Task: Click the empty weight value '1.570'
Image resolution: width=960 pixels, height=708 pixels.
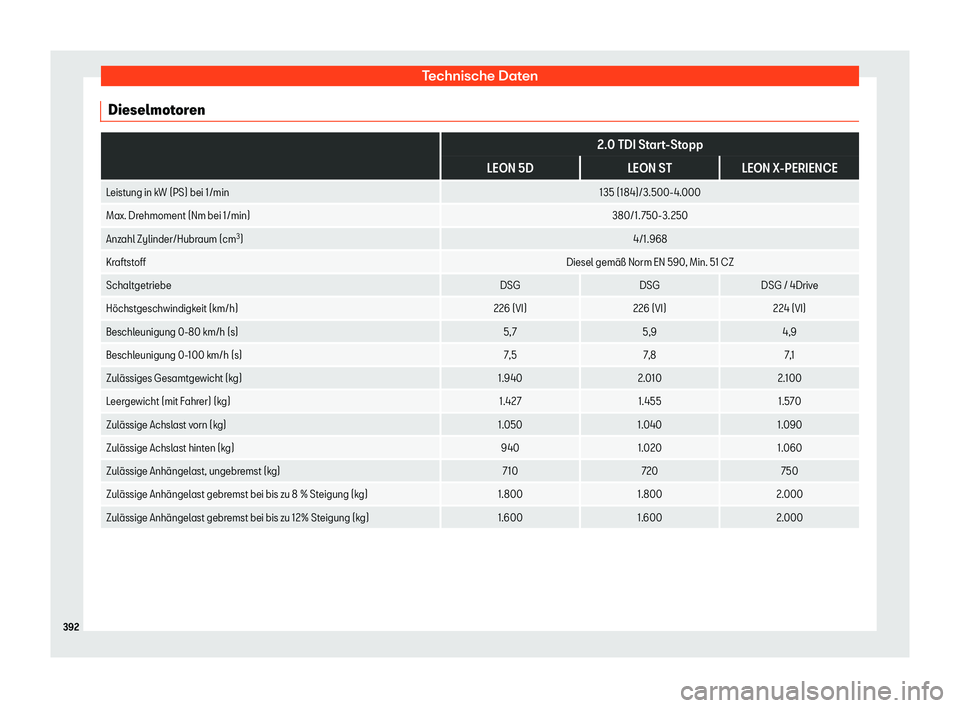Action: pos(789,402)
